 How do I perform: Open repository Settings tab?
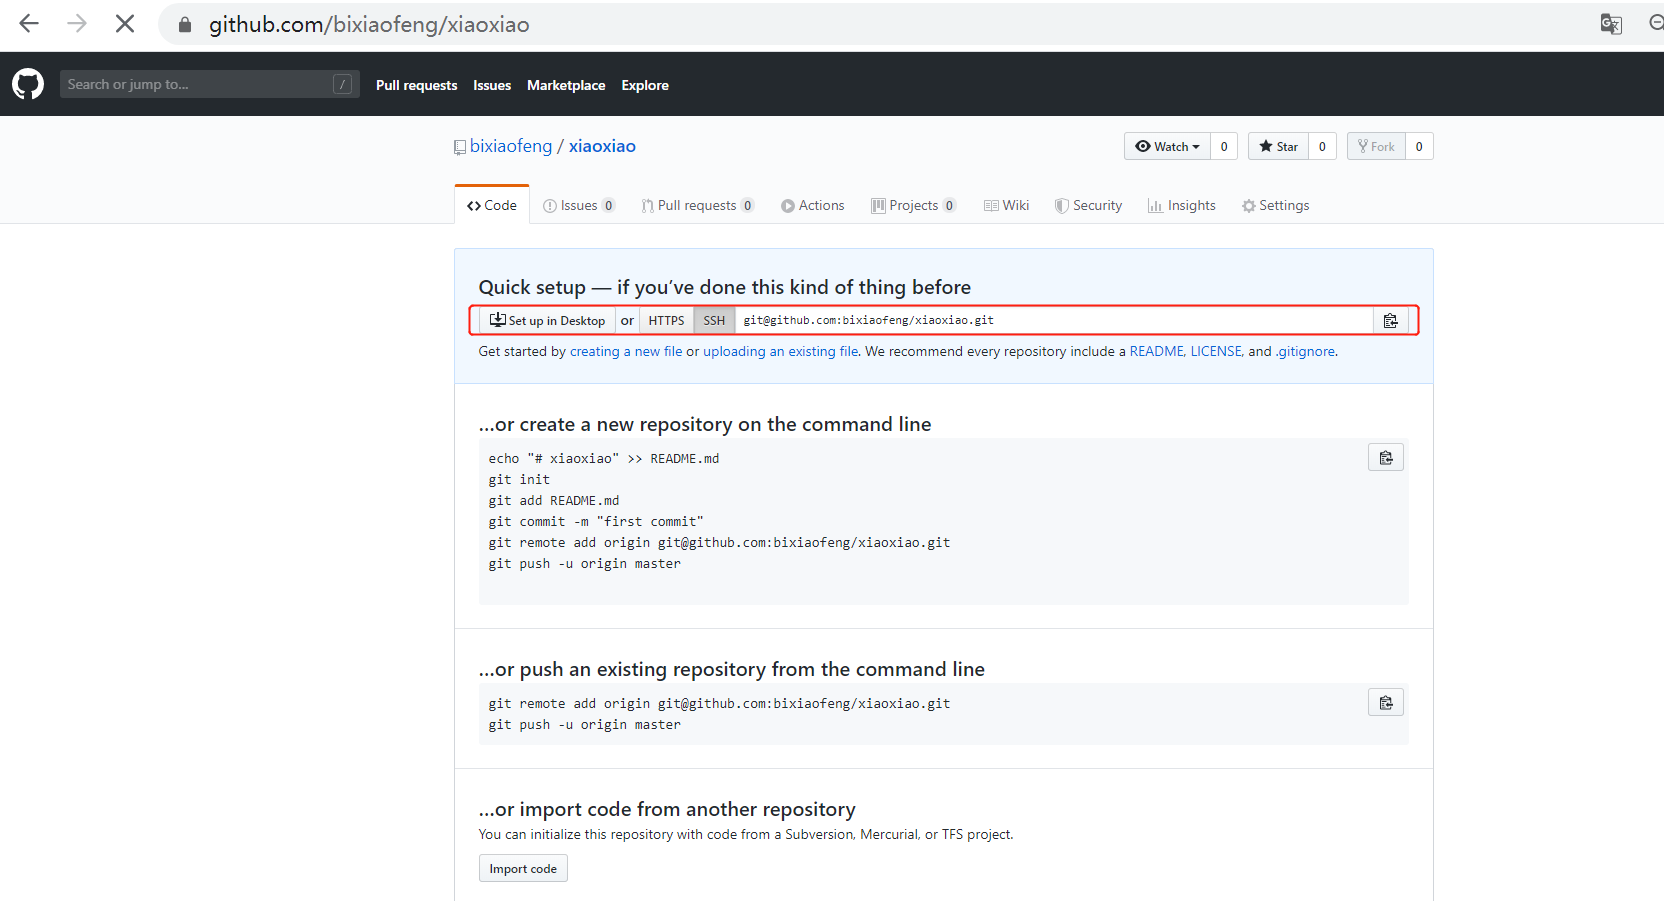[x=1276, y=205]
